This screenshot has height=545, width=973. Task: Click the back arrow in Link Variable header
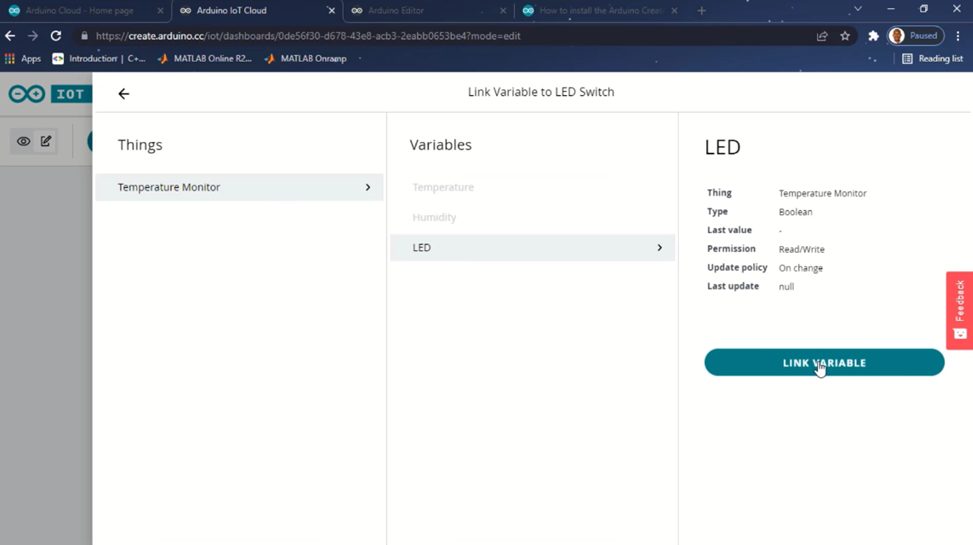click(124, 94)
